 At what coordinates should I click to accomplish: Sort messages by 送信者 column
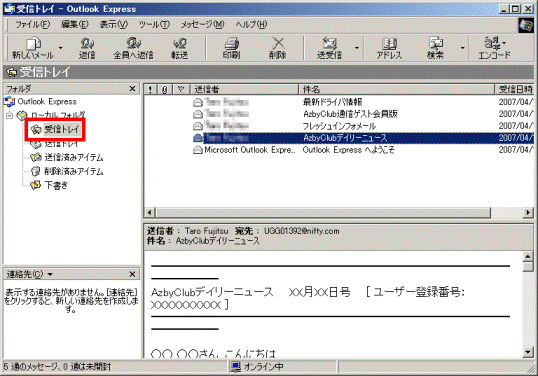tap(244, 90)
